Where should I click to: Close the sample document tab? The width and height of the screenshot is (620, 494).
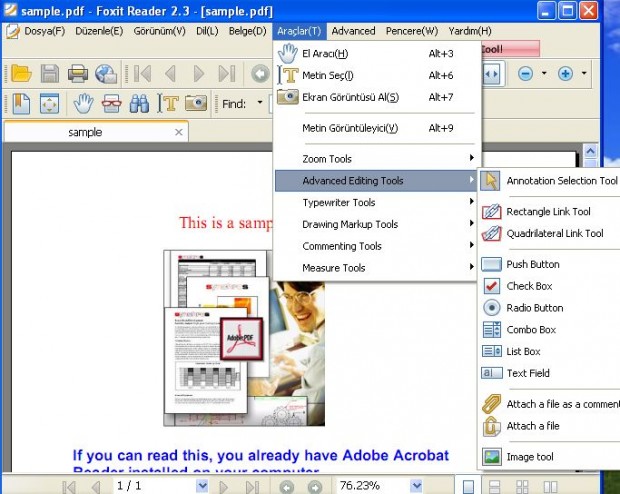(179, 132)
